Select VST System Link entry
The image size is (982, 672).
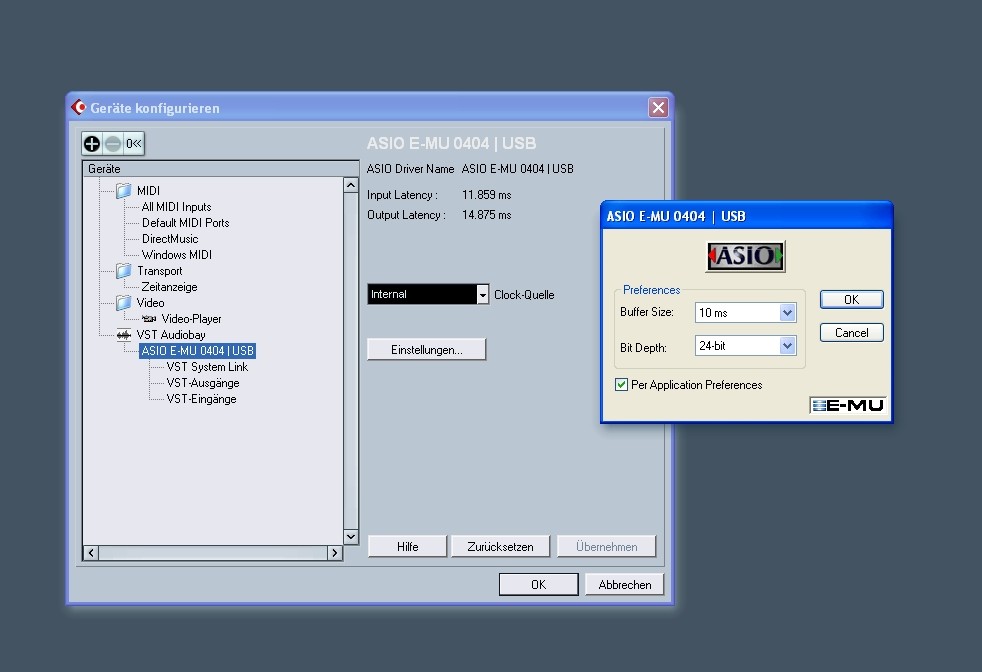(x=207, y=367)
